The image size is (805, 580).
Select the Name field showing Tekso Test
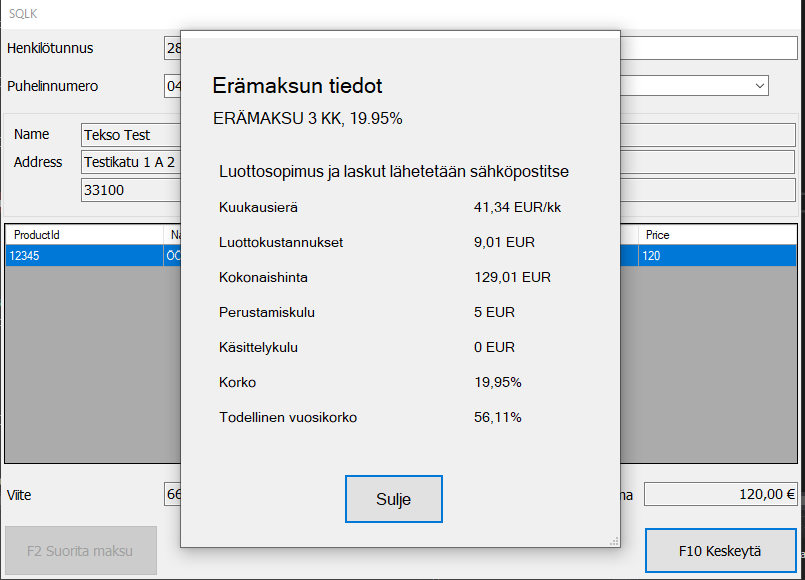[x=131, y=134]
